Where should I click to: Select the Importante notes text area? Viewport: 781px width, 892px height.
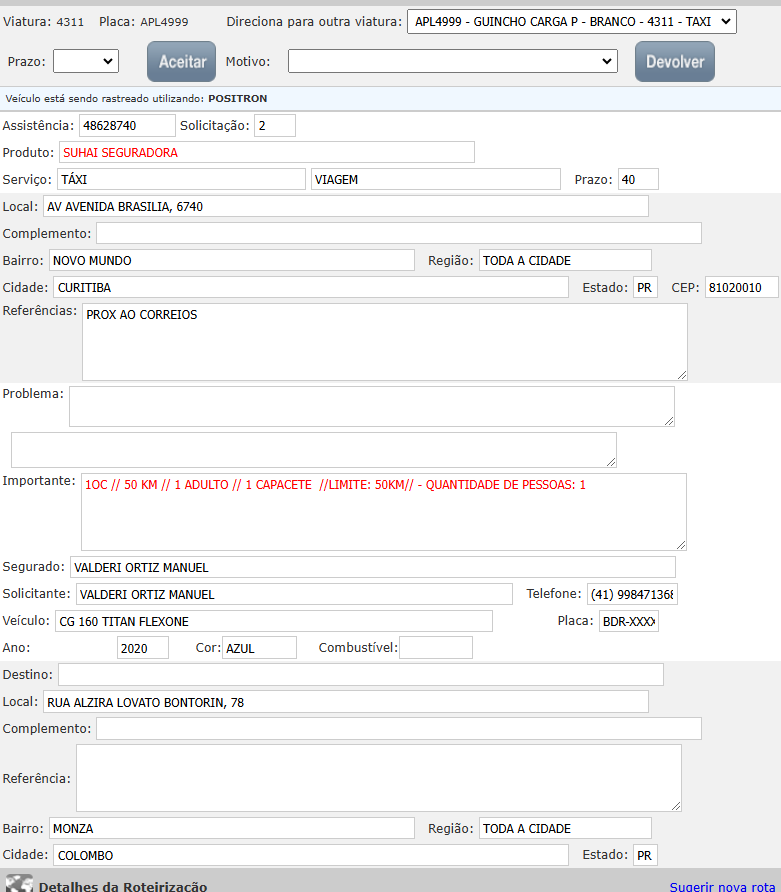384,511
